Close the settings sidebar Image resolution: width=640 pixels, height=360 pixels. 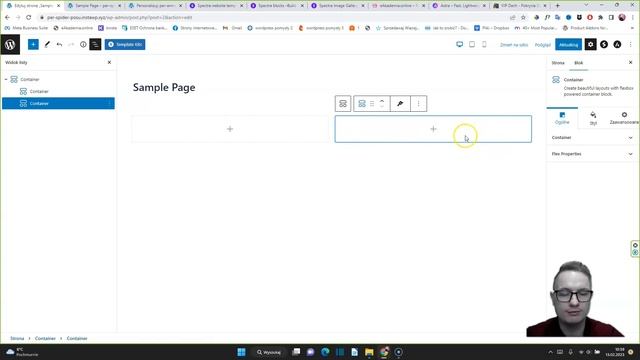click(x=631, y=62)
